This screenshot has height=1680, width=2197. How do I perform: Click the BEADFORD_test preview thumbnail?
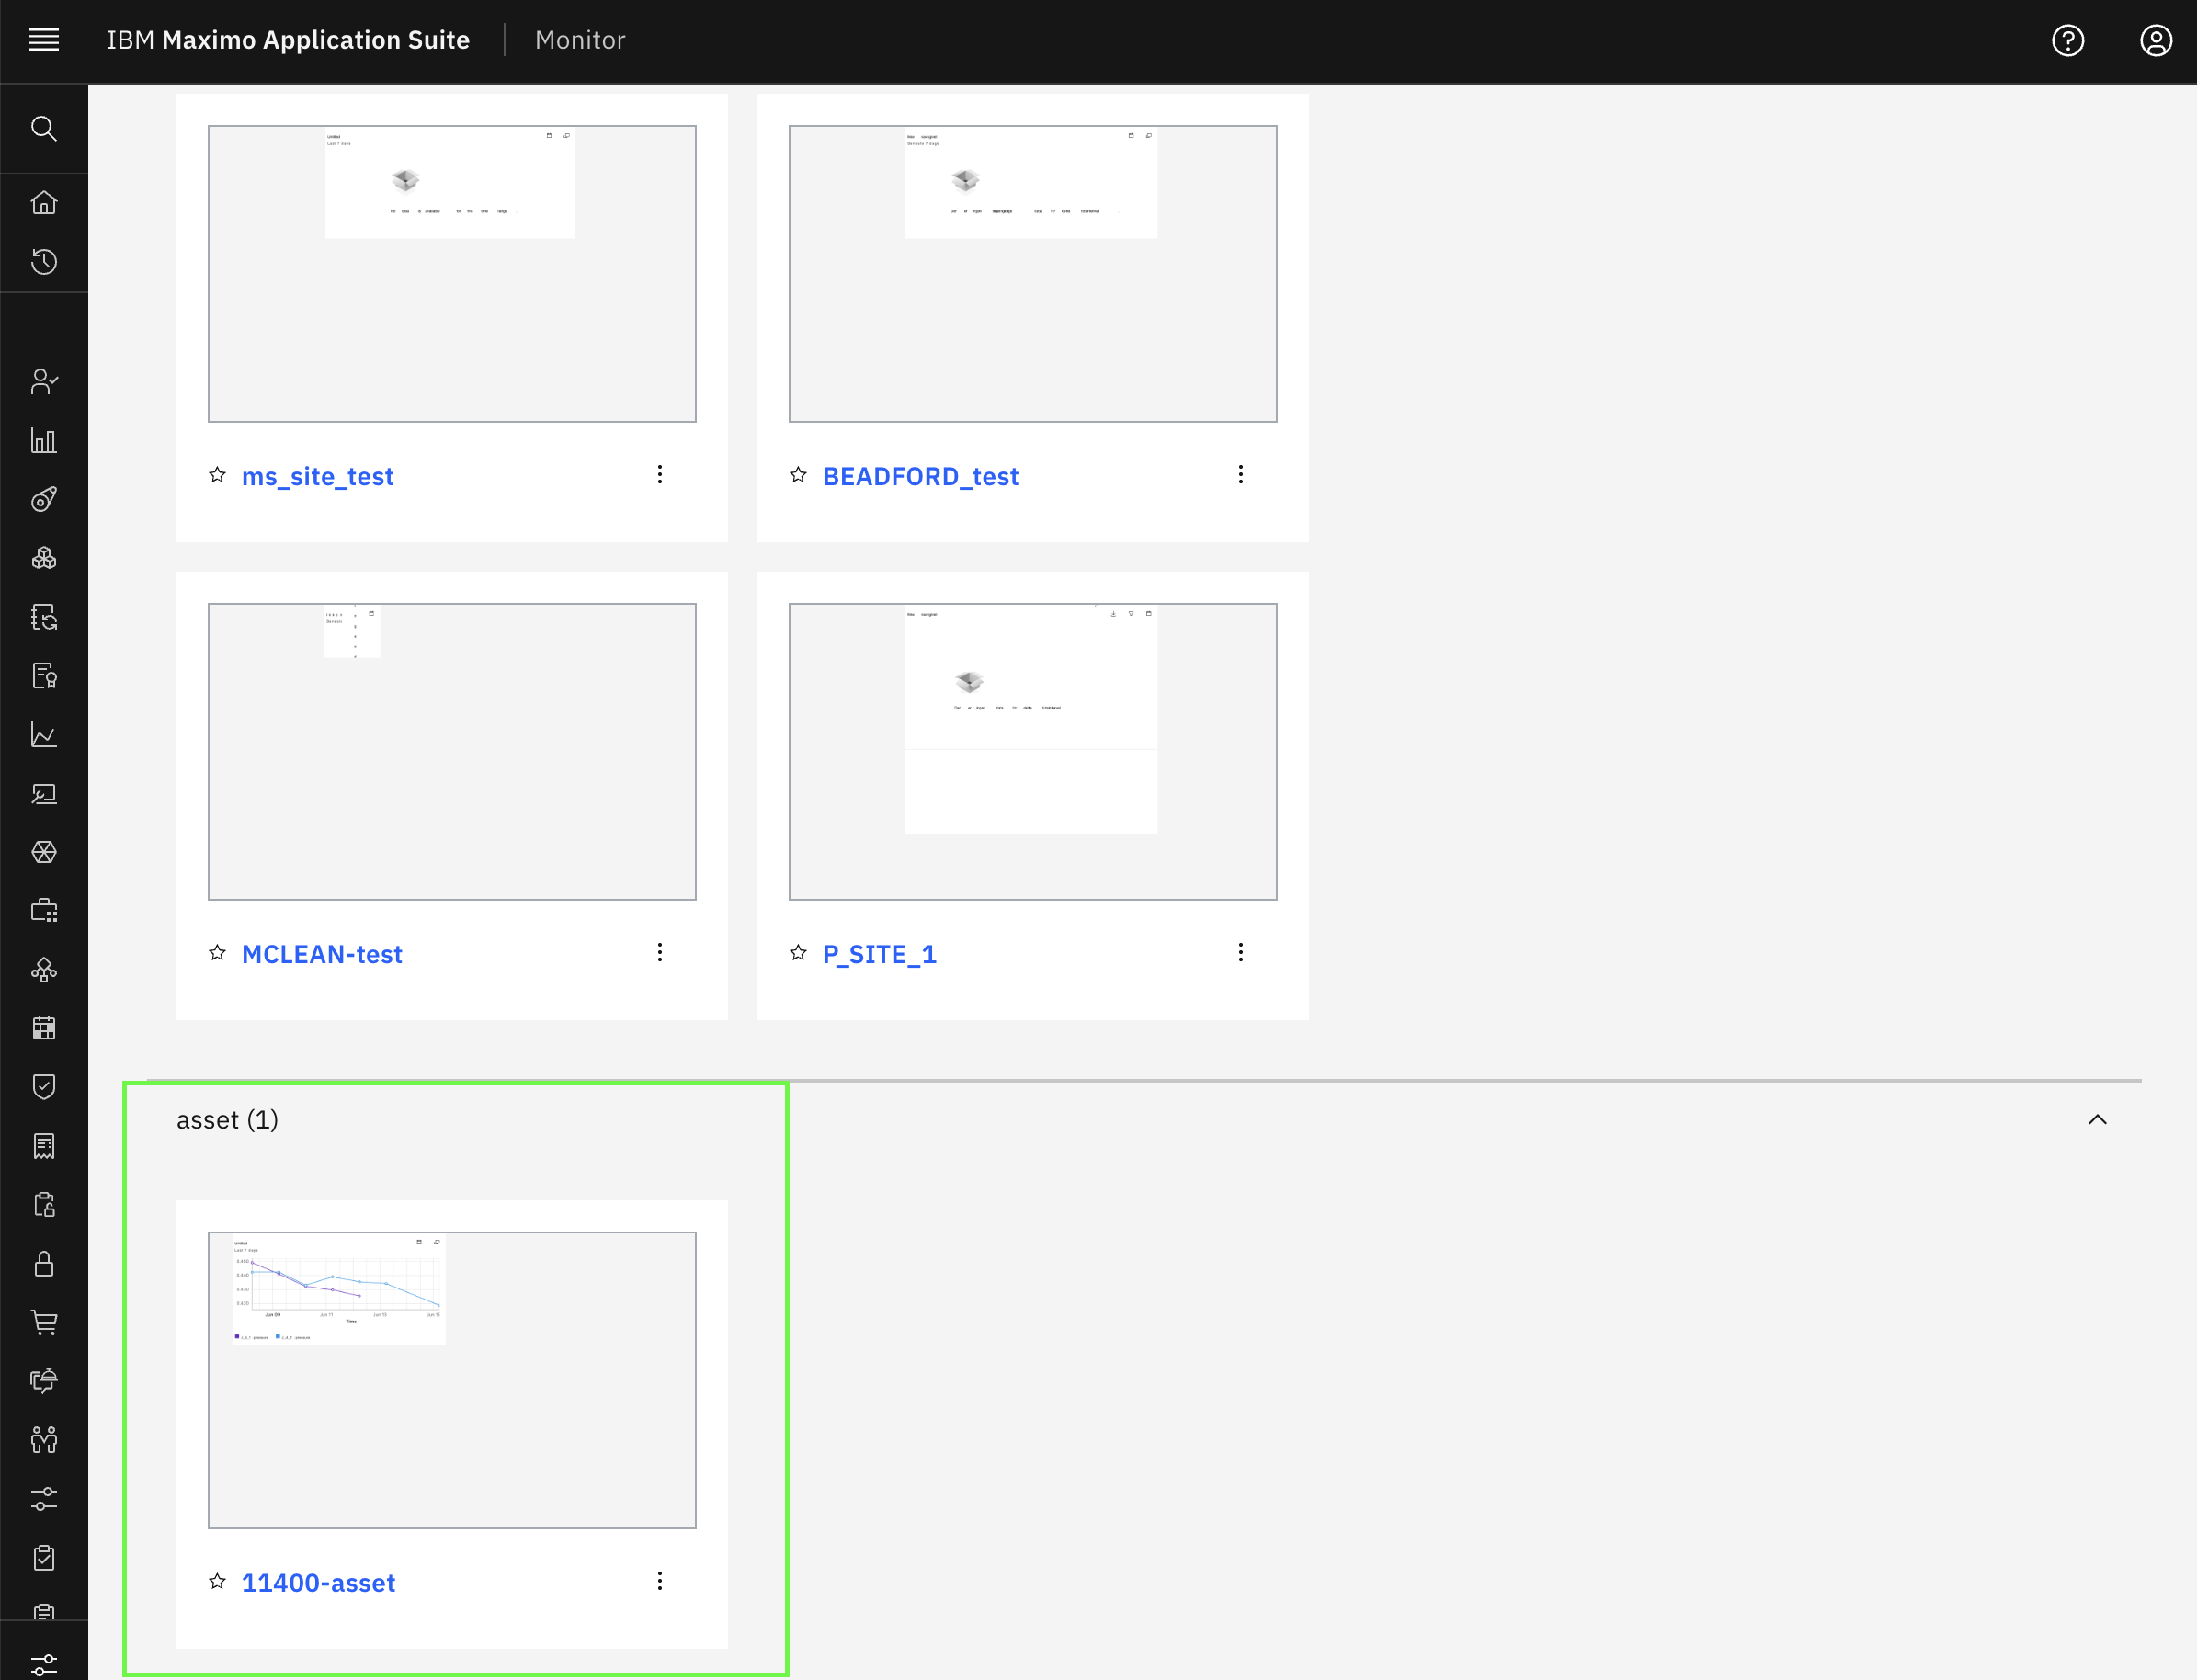click(x=1033, y=274)
